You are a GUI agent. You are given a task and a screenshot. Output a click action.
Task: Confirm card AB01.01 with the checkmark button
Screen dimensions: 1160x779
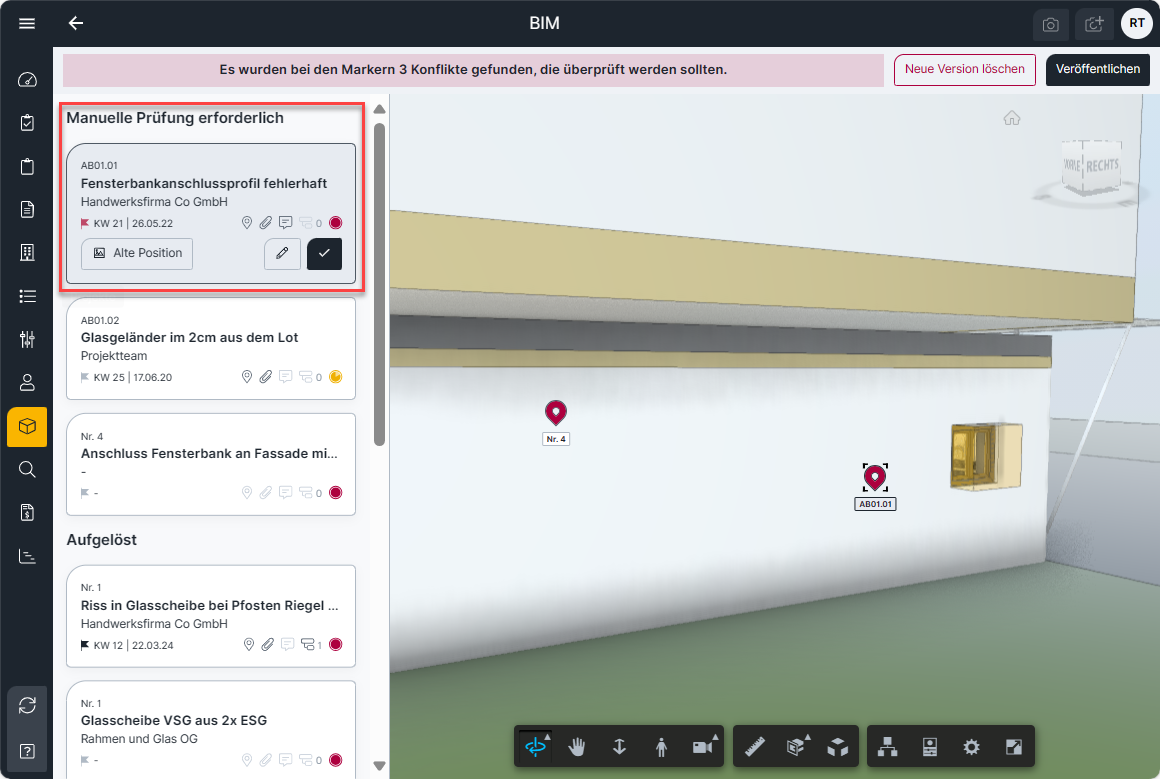click(x=324, y=254)
